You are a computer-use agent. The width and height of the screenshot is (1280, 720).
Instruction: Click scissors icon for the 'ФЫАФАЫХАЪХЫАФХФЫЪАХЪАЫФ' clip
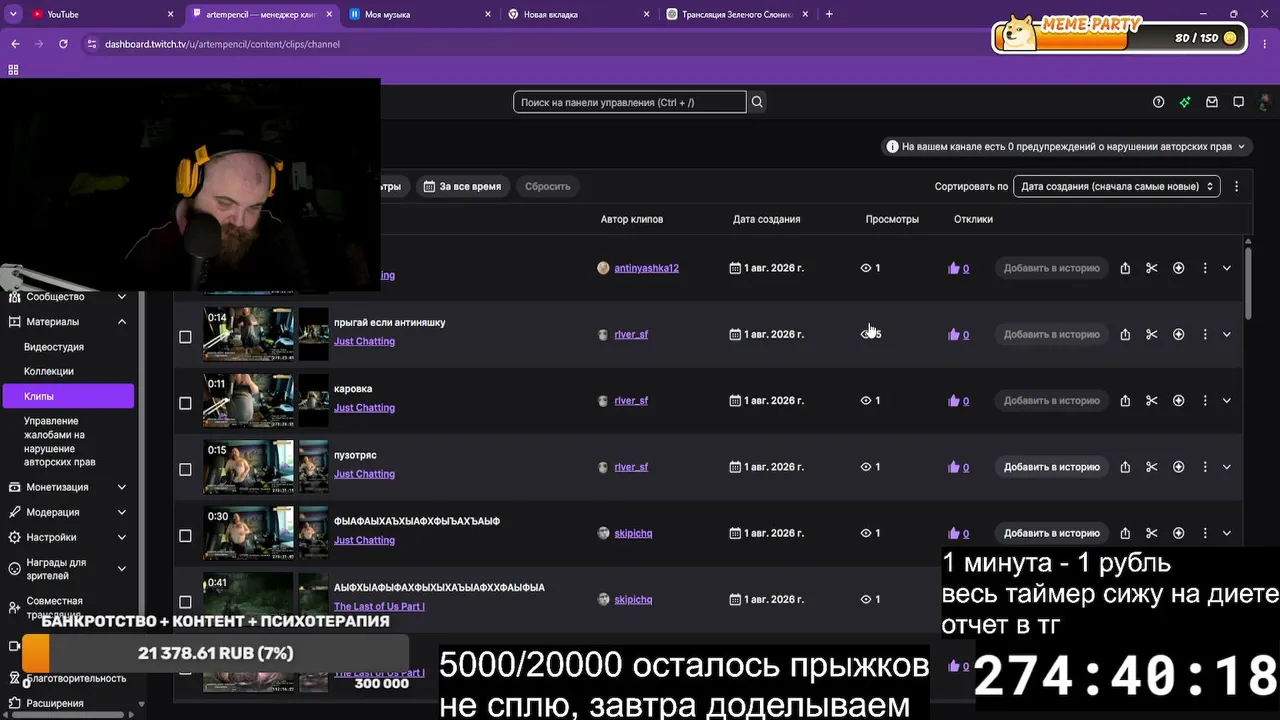pos(1152,533)
